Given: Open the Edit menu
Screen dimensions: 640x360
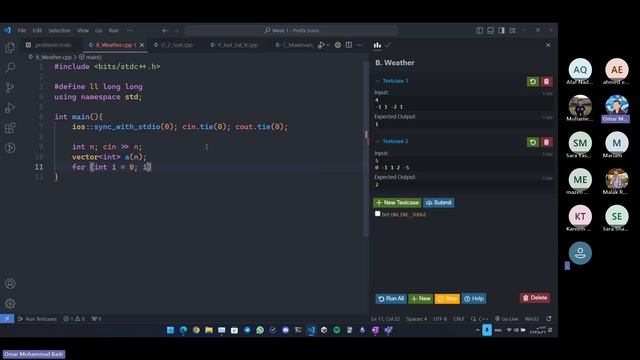Looking at the screenshot, I should [37, 31].
